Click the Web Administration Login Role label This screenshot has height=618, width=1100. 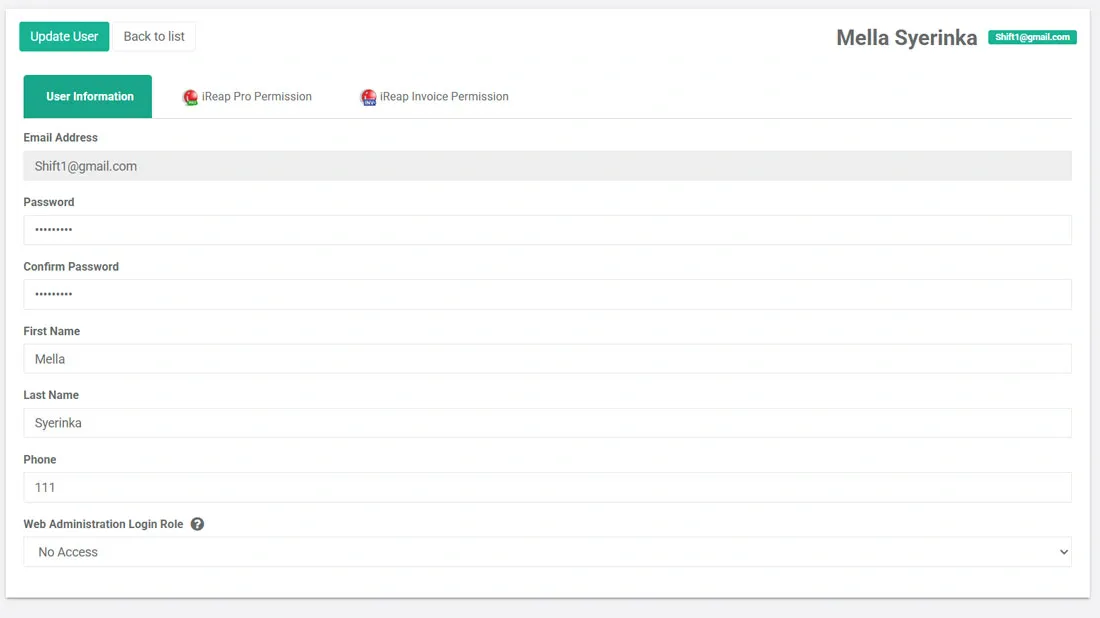(x=103, y=523)
